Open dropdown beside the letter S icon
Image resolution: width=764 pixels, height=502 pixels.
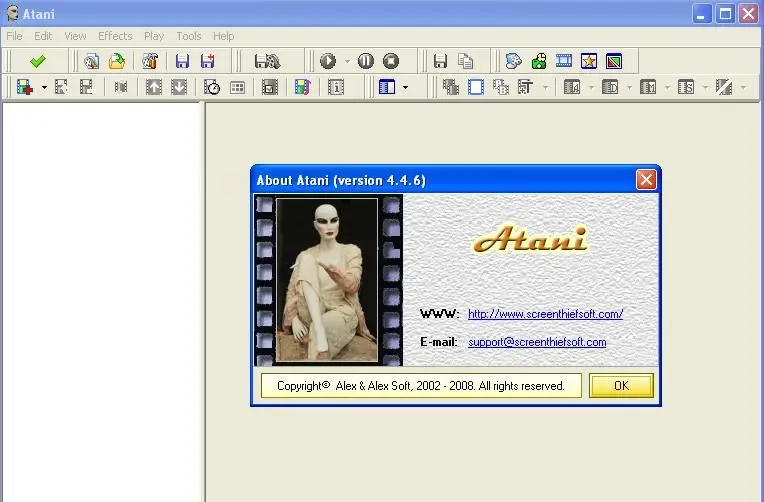pos(706,88)
